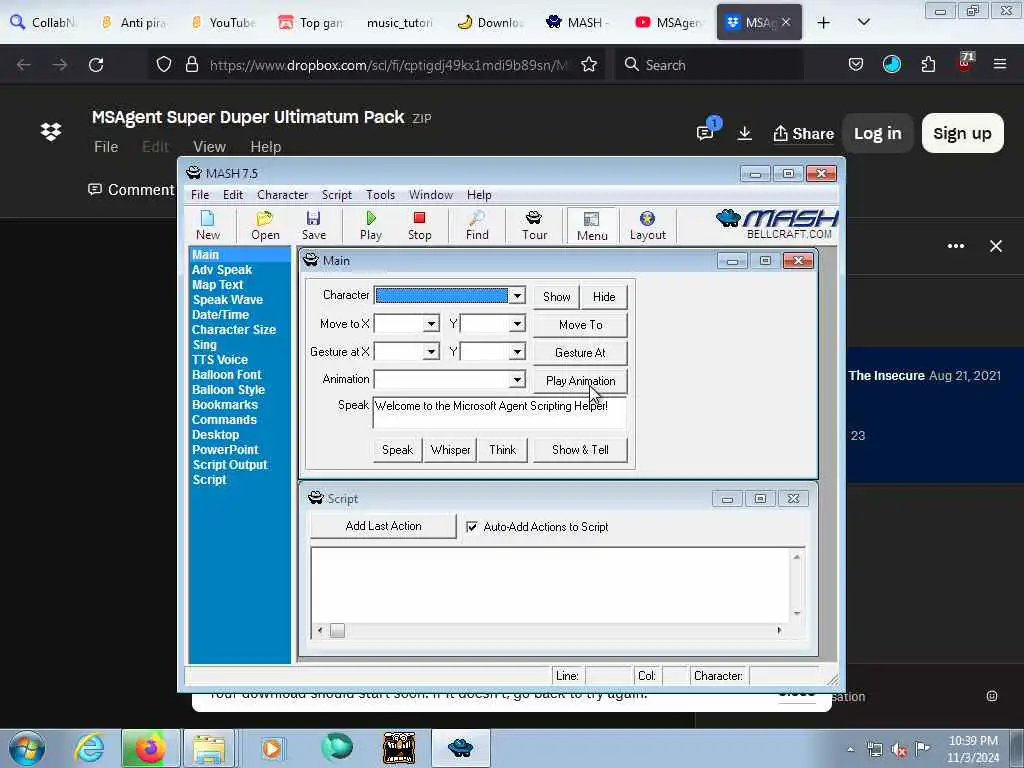The image size is (1024, 768).
Task: Switch to the MASH browser tab
Action: 577,23
